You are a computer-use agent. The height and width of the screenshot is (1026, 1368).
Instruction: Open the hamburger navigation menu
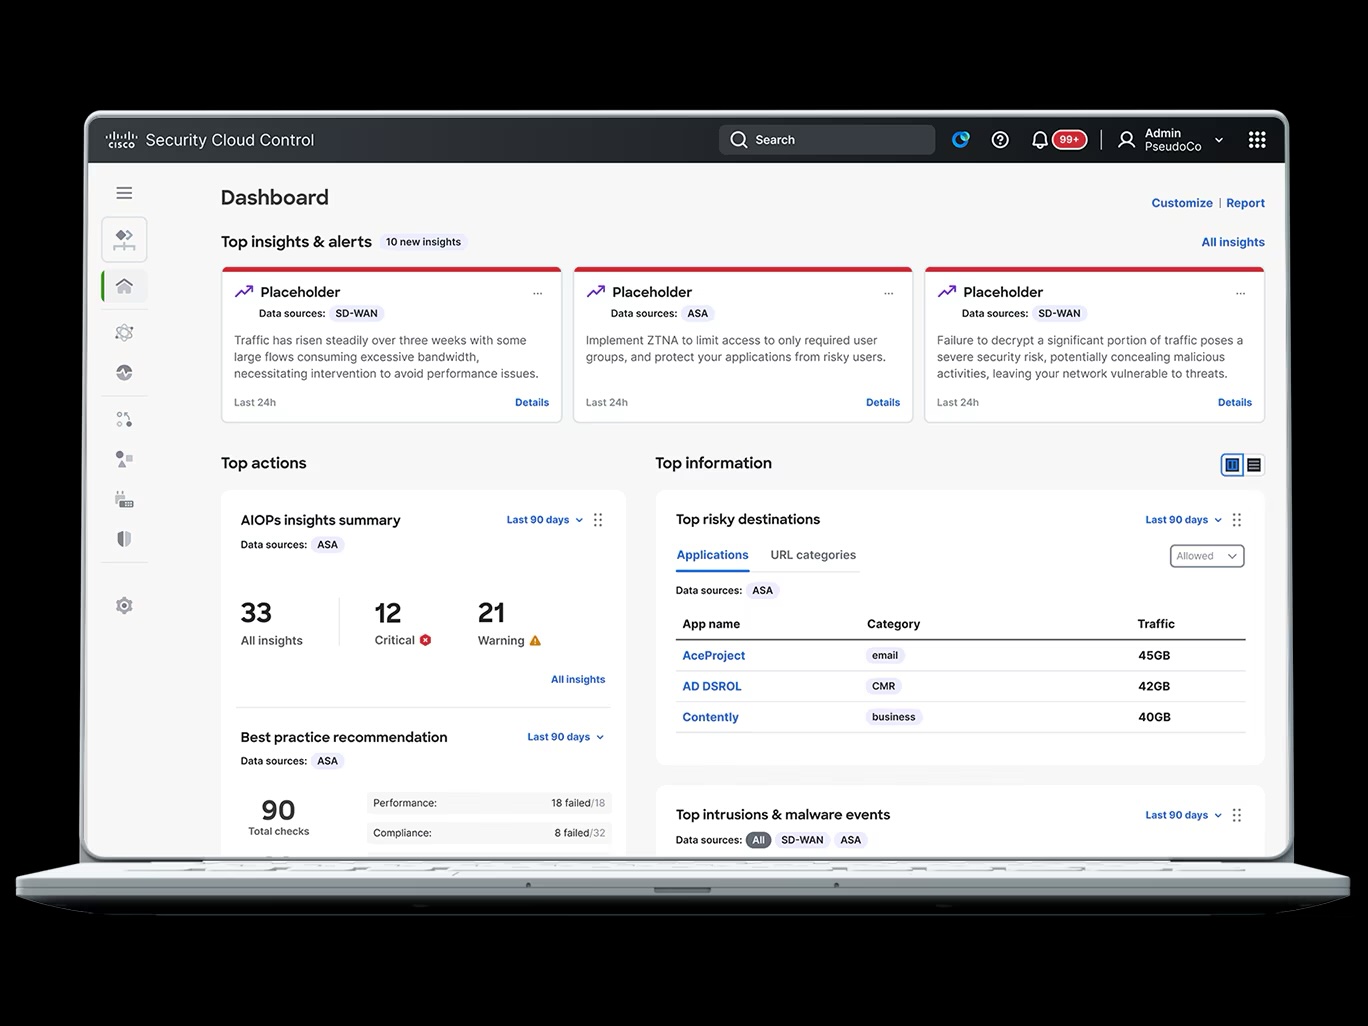[x=124, y=193]
